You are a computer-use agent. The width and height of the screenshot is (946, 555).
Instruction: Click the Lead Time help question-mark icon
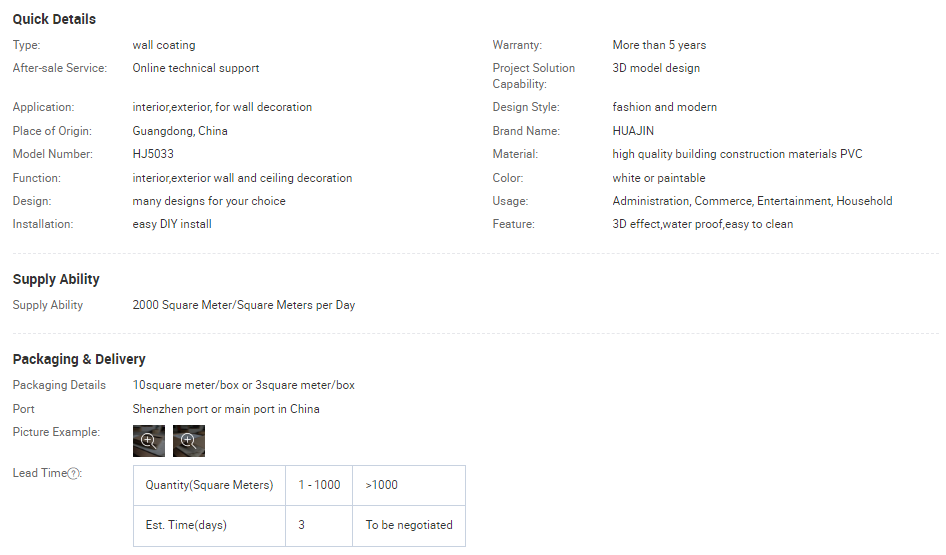74,473
